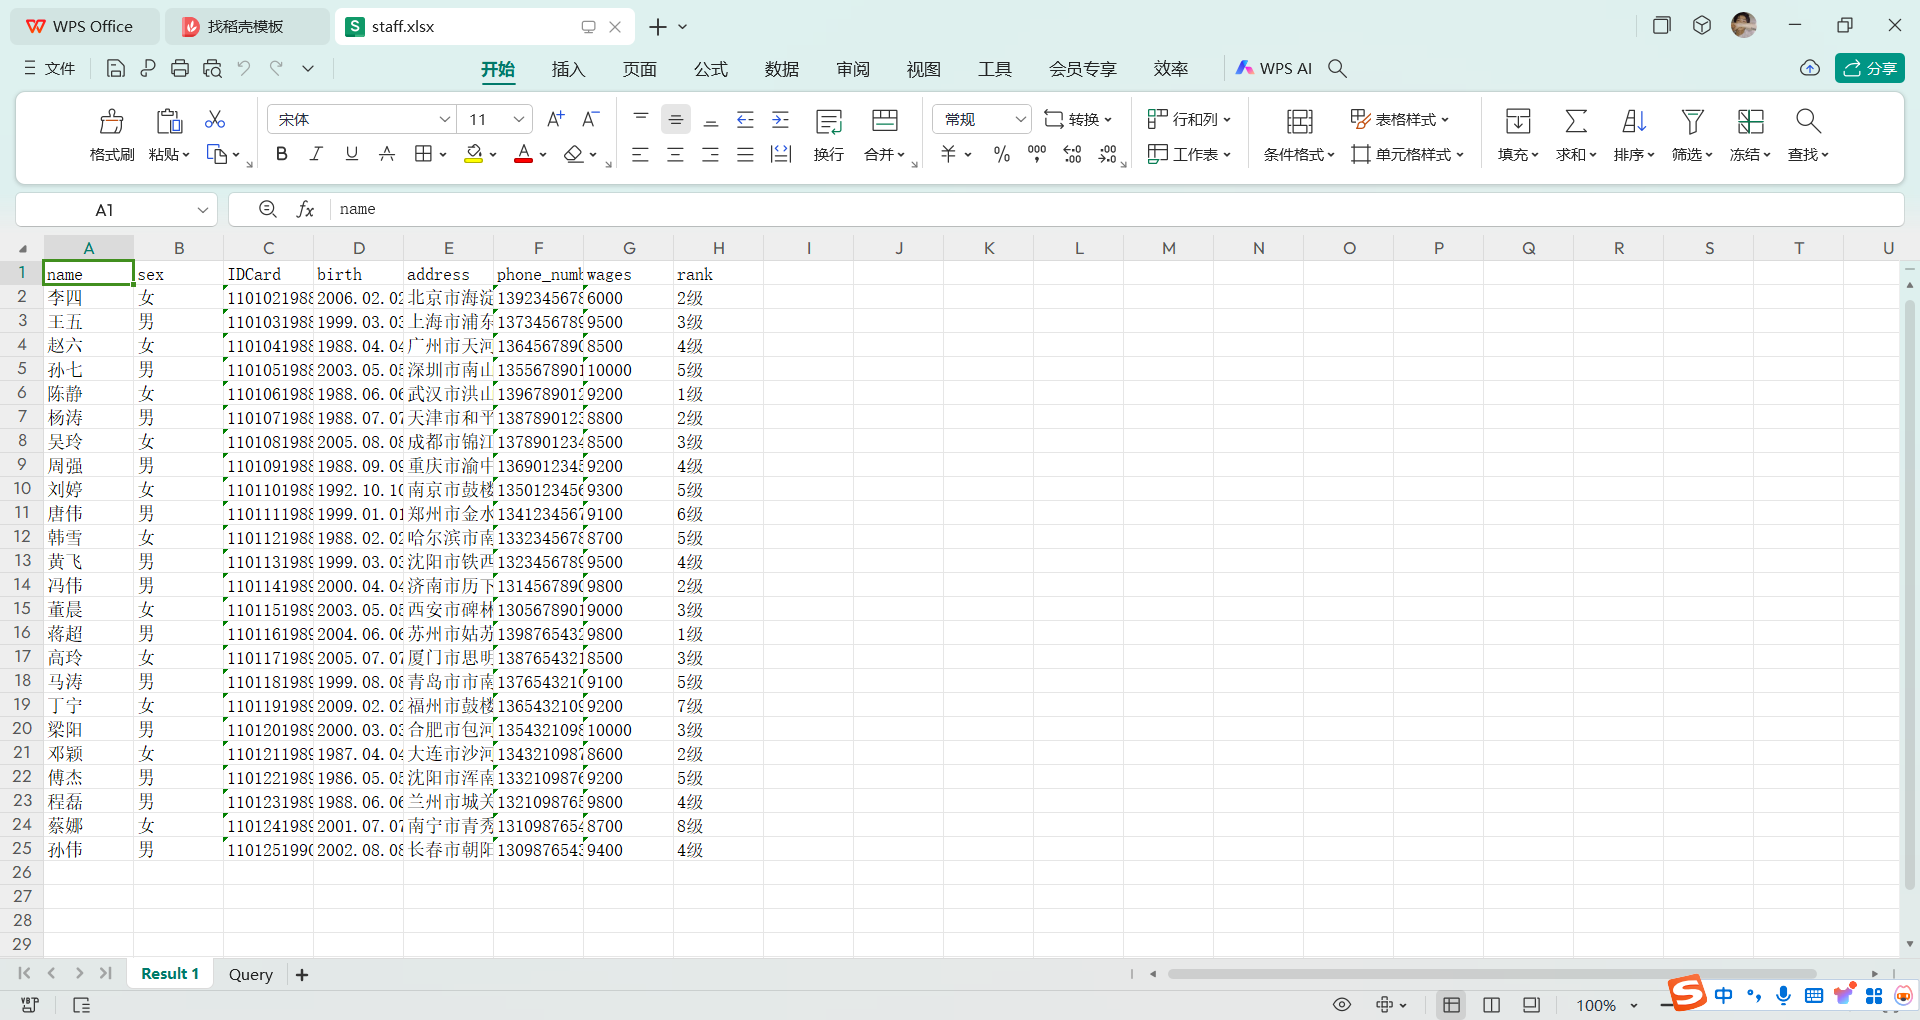Click the insert function fx icon
The image size is (1920, 1020).
pos(305,209)
